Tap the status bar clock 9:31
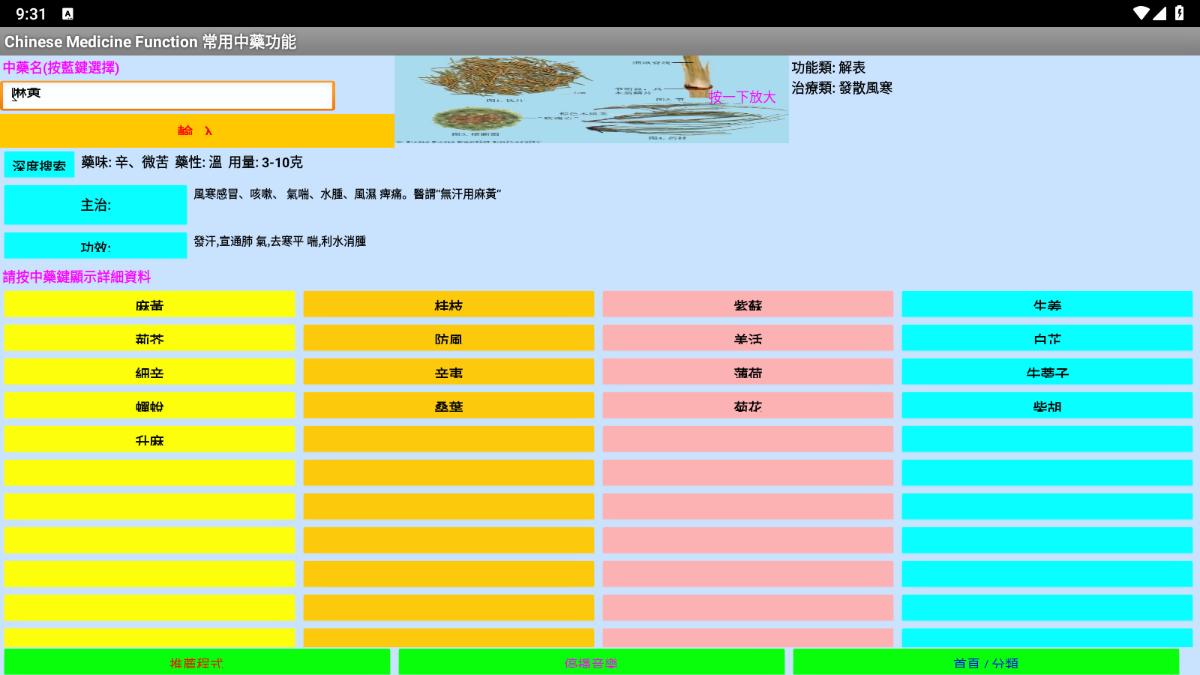 [x=31, y=14]
